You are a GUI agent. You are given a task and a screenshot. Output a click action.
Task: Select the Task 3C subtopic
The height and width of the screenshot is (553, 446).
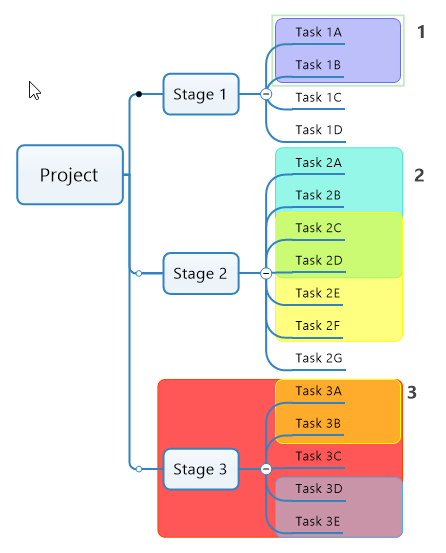point(318,456)
